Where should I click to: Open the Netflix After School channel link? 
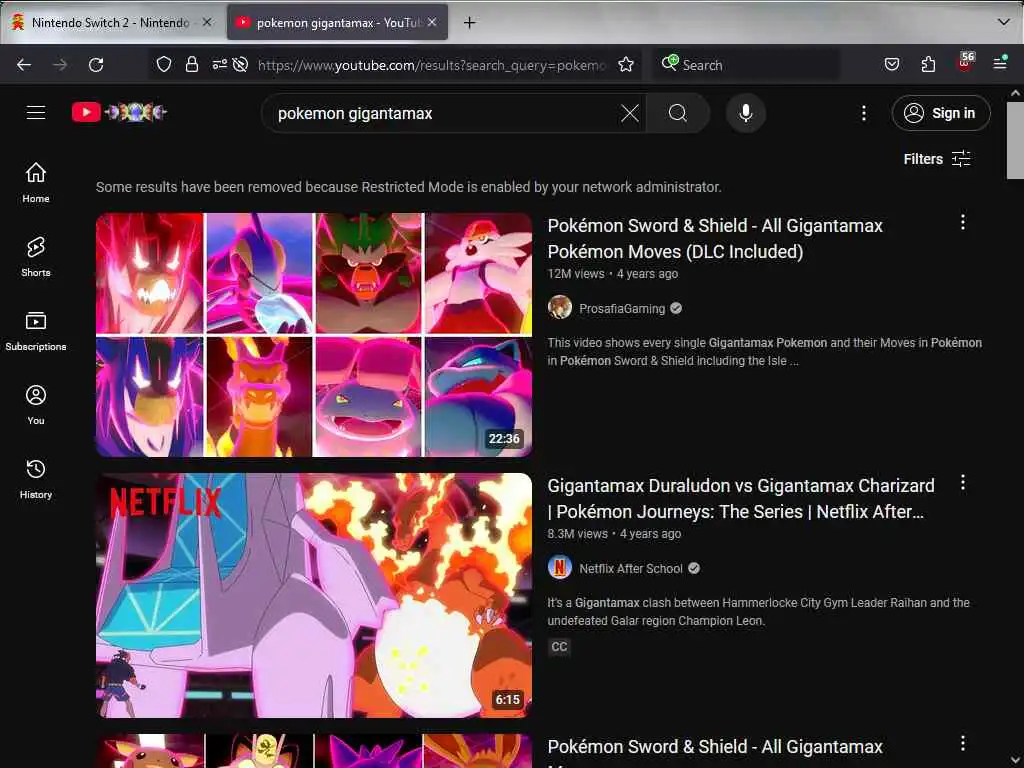click(x=631, y=568)
